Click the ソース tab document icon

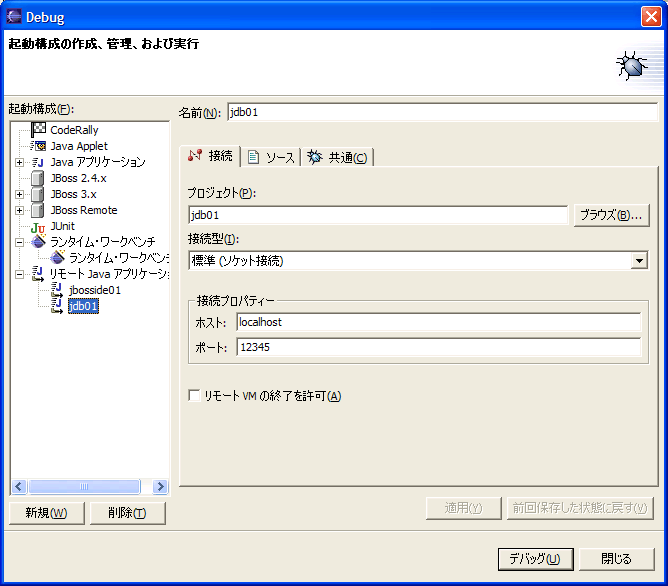pos(253,157)
